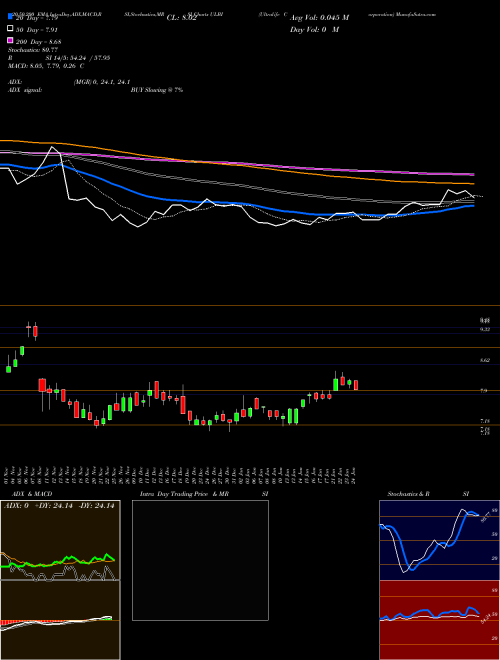Click the blue stochastics chart panel

coord(439,540)
